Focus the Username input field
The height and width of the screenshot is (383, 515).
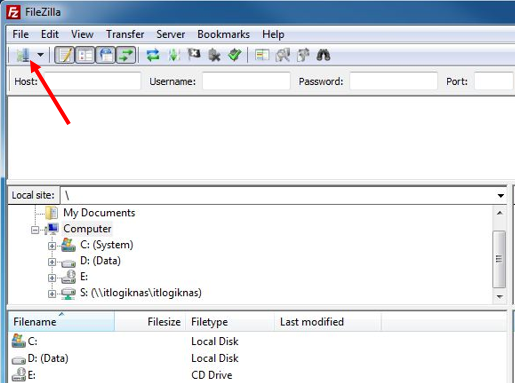coord(246,81)
